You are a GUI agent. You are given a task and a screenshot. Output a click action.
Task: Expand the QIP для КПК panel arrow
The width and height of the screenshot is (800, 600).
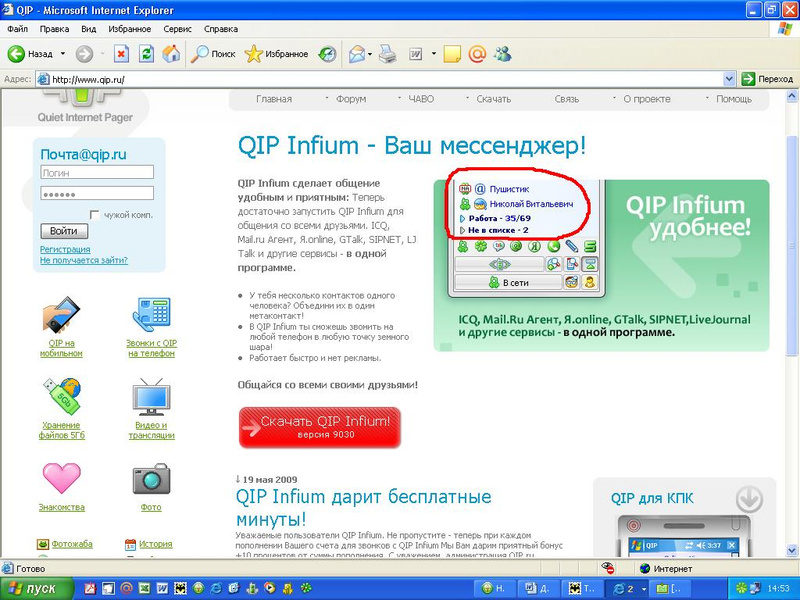click(749, 498)
